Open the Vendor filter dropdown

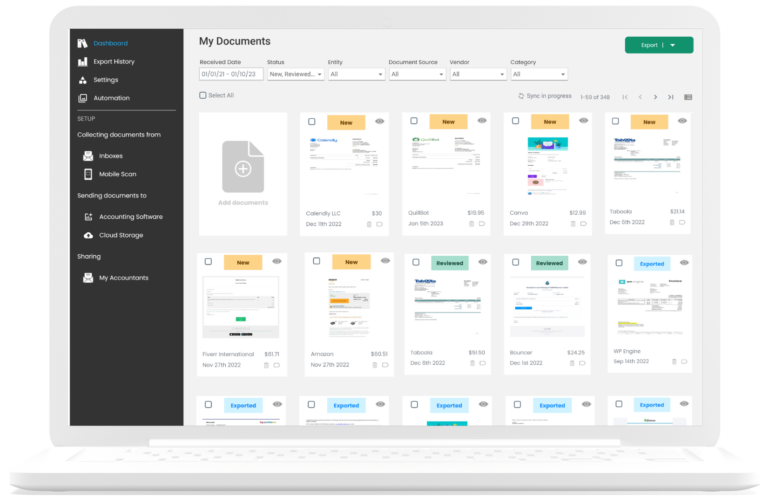coord(476,74)
